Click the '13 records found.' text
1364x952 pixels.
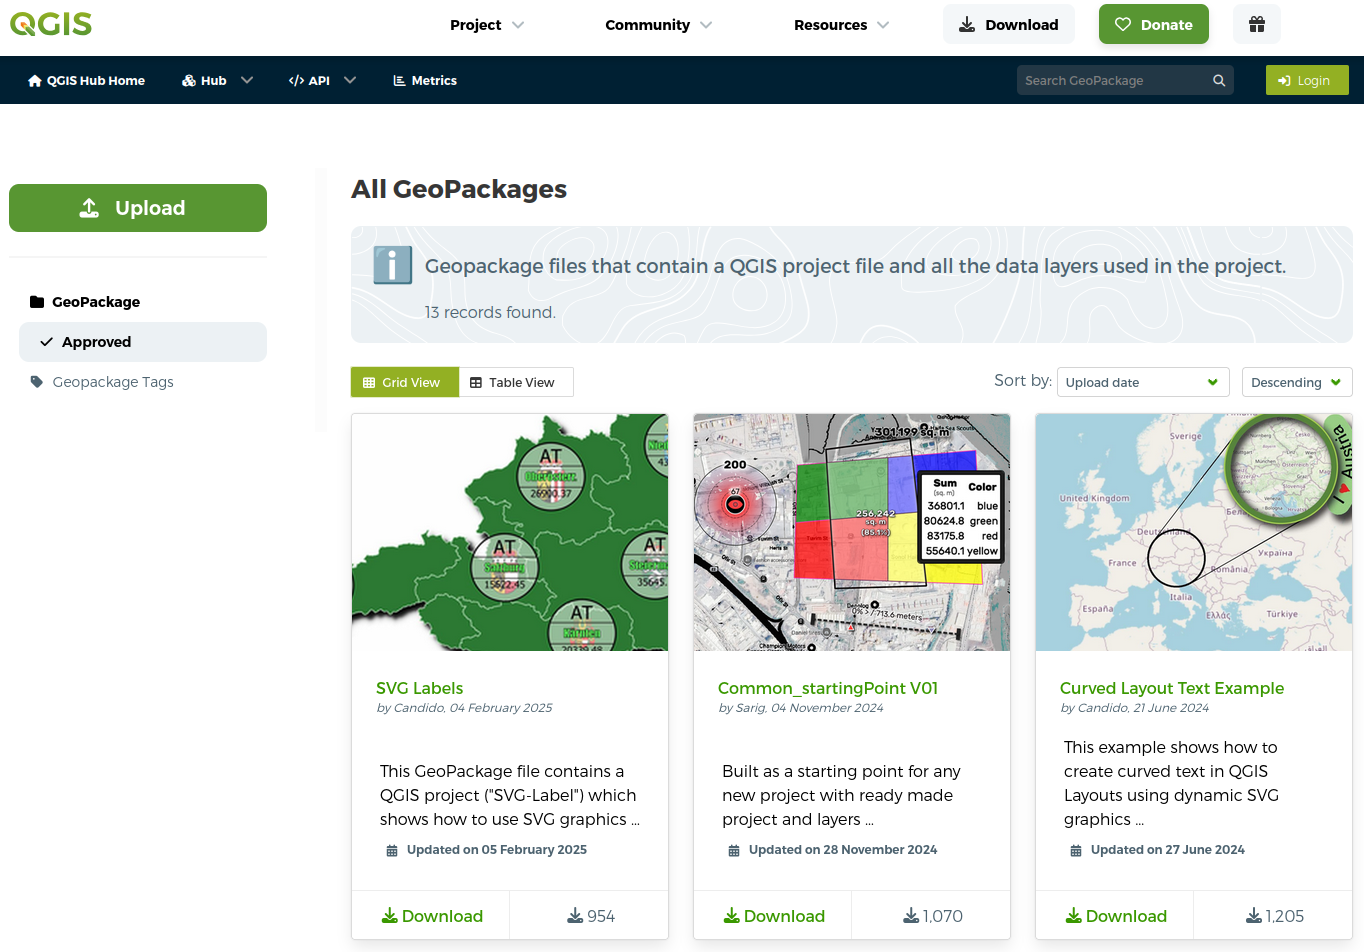tap(490, 312)
